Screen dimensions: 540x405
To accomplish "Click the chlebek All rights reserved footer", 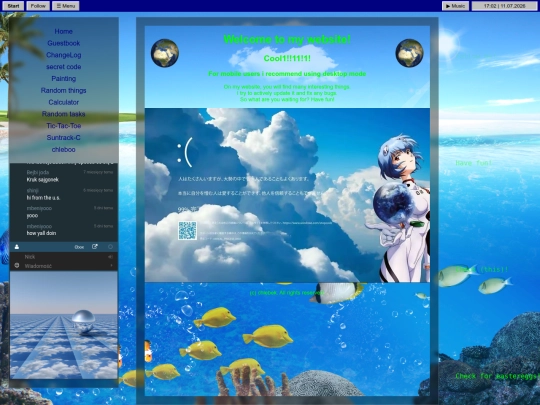I will [287, 293].
